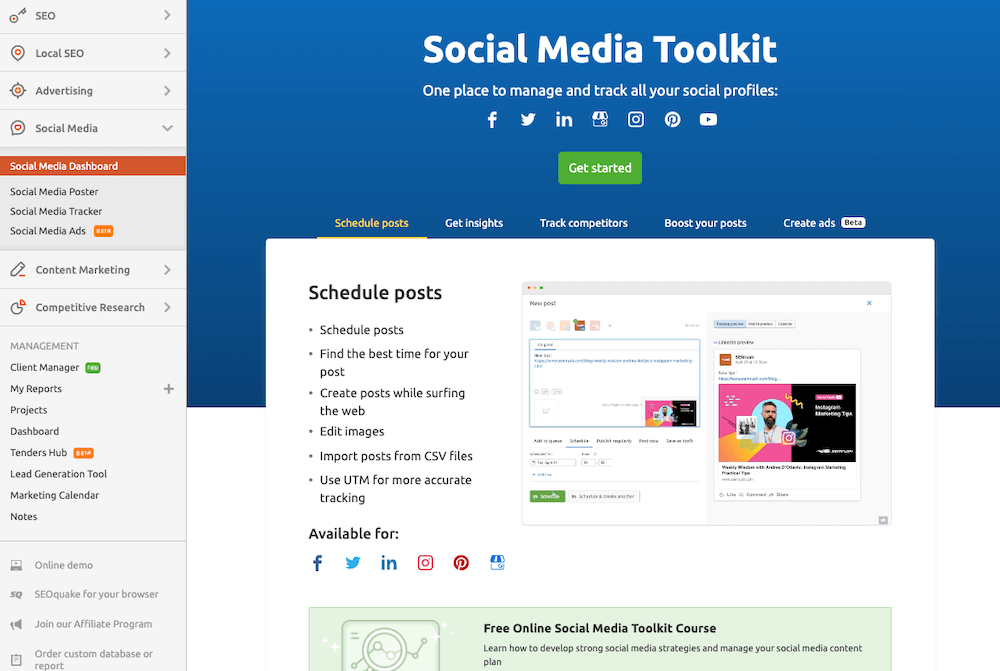Open Dashboard in Management section

click(x=34, y=431)
